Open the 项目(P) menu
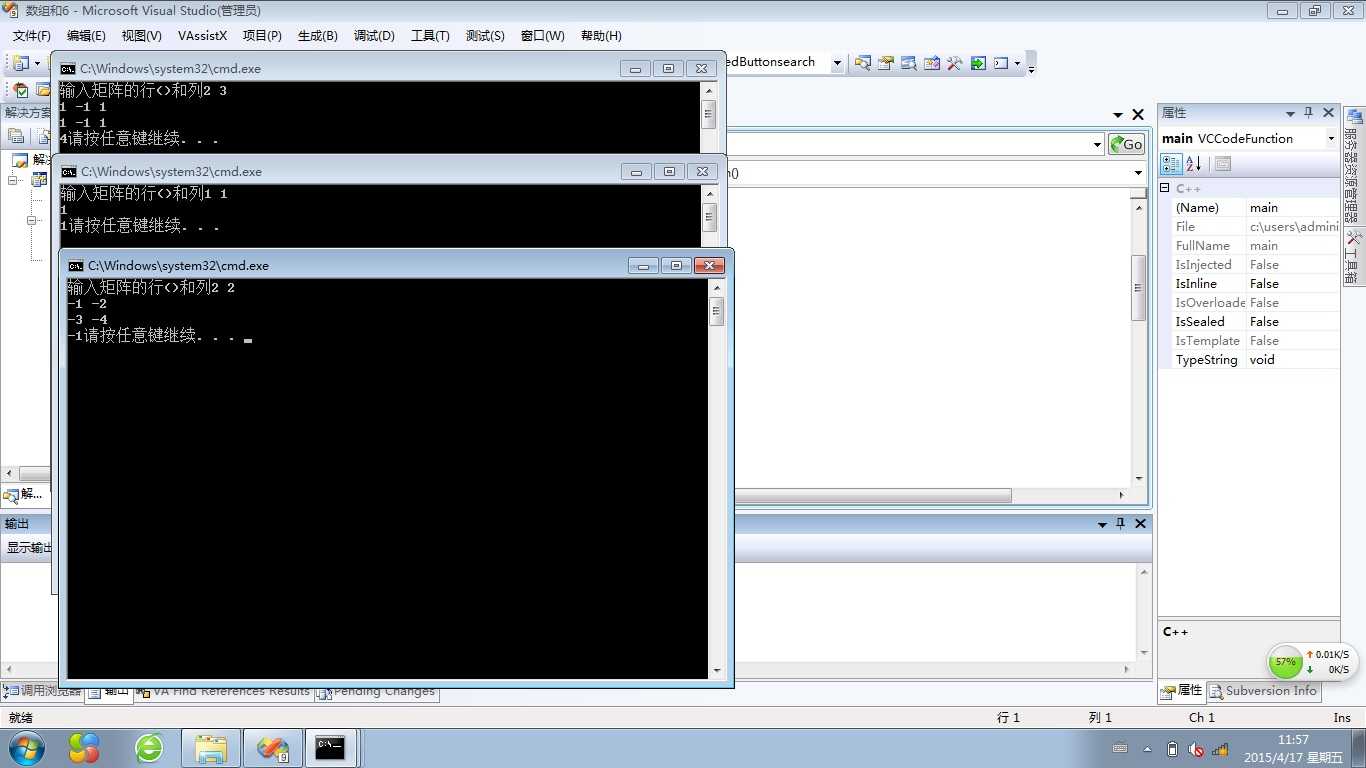1366x768 pixels. pos(262,35)
